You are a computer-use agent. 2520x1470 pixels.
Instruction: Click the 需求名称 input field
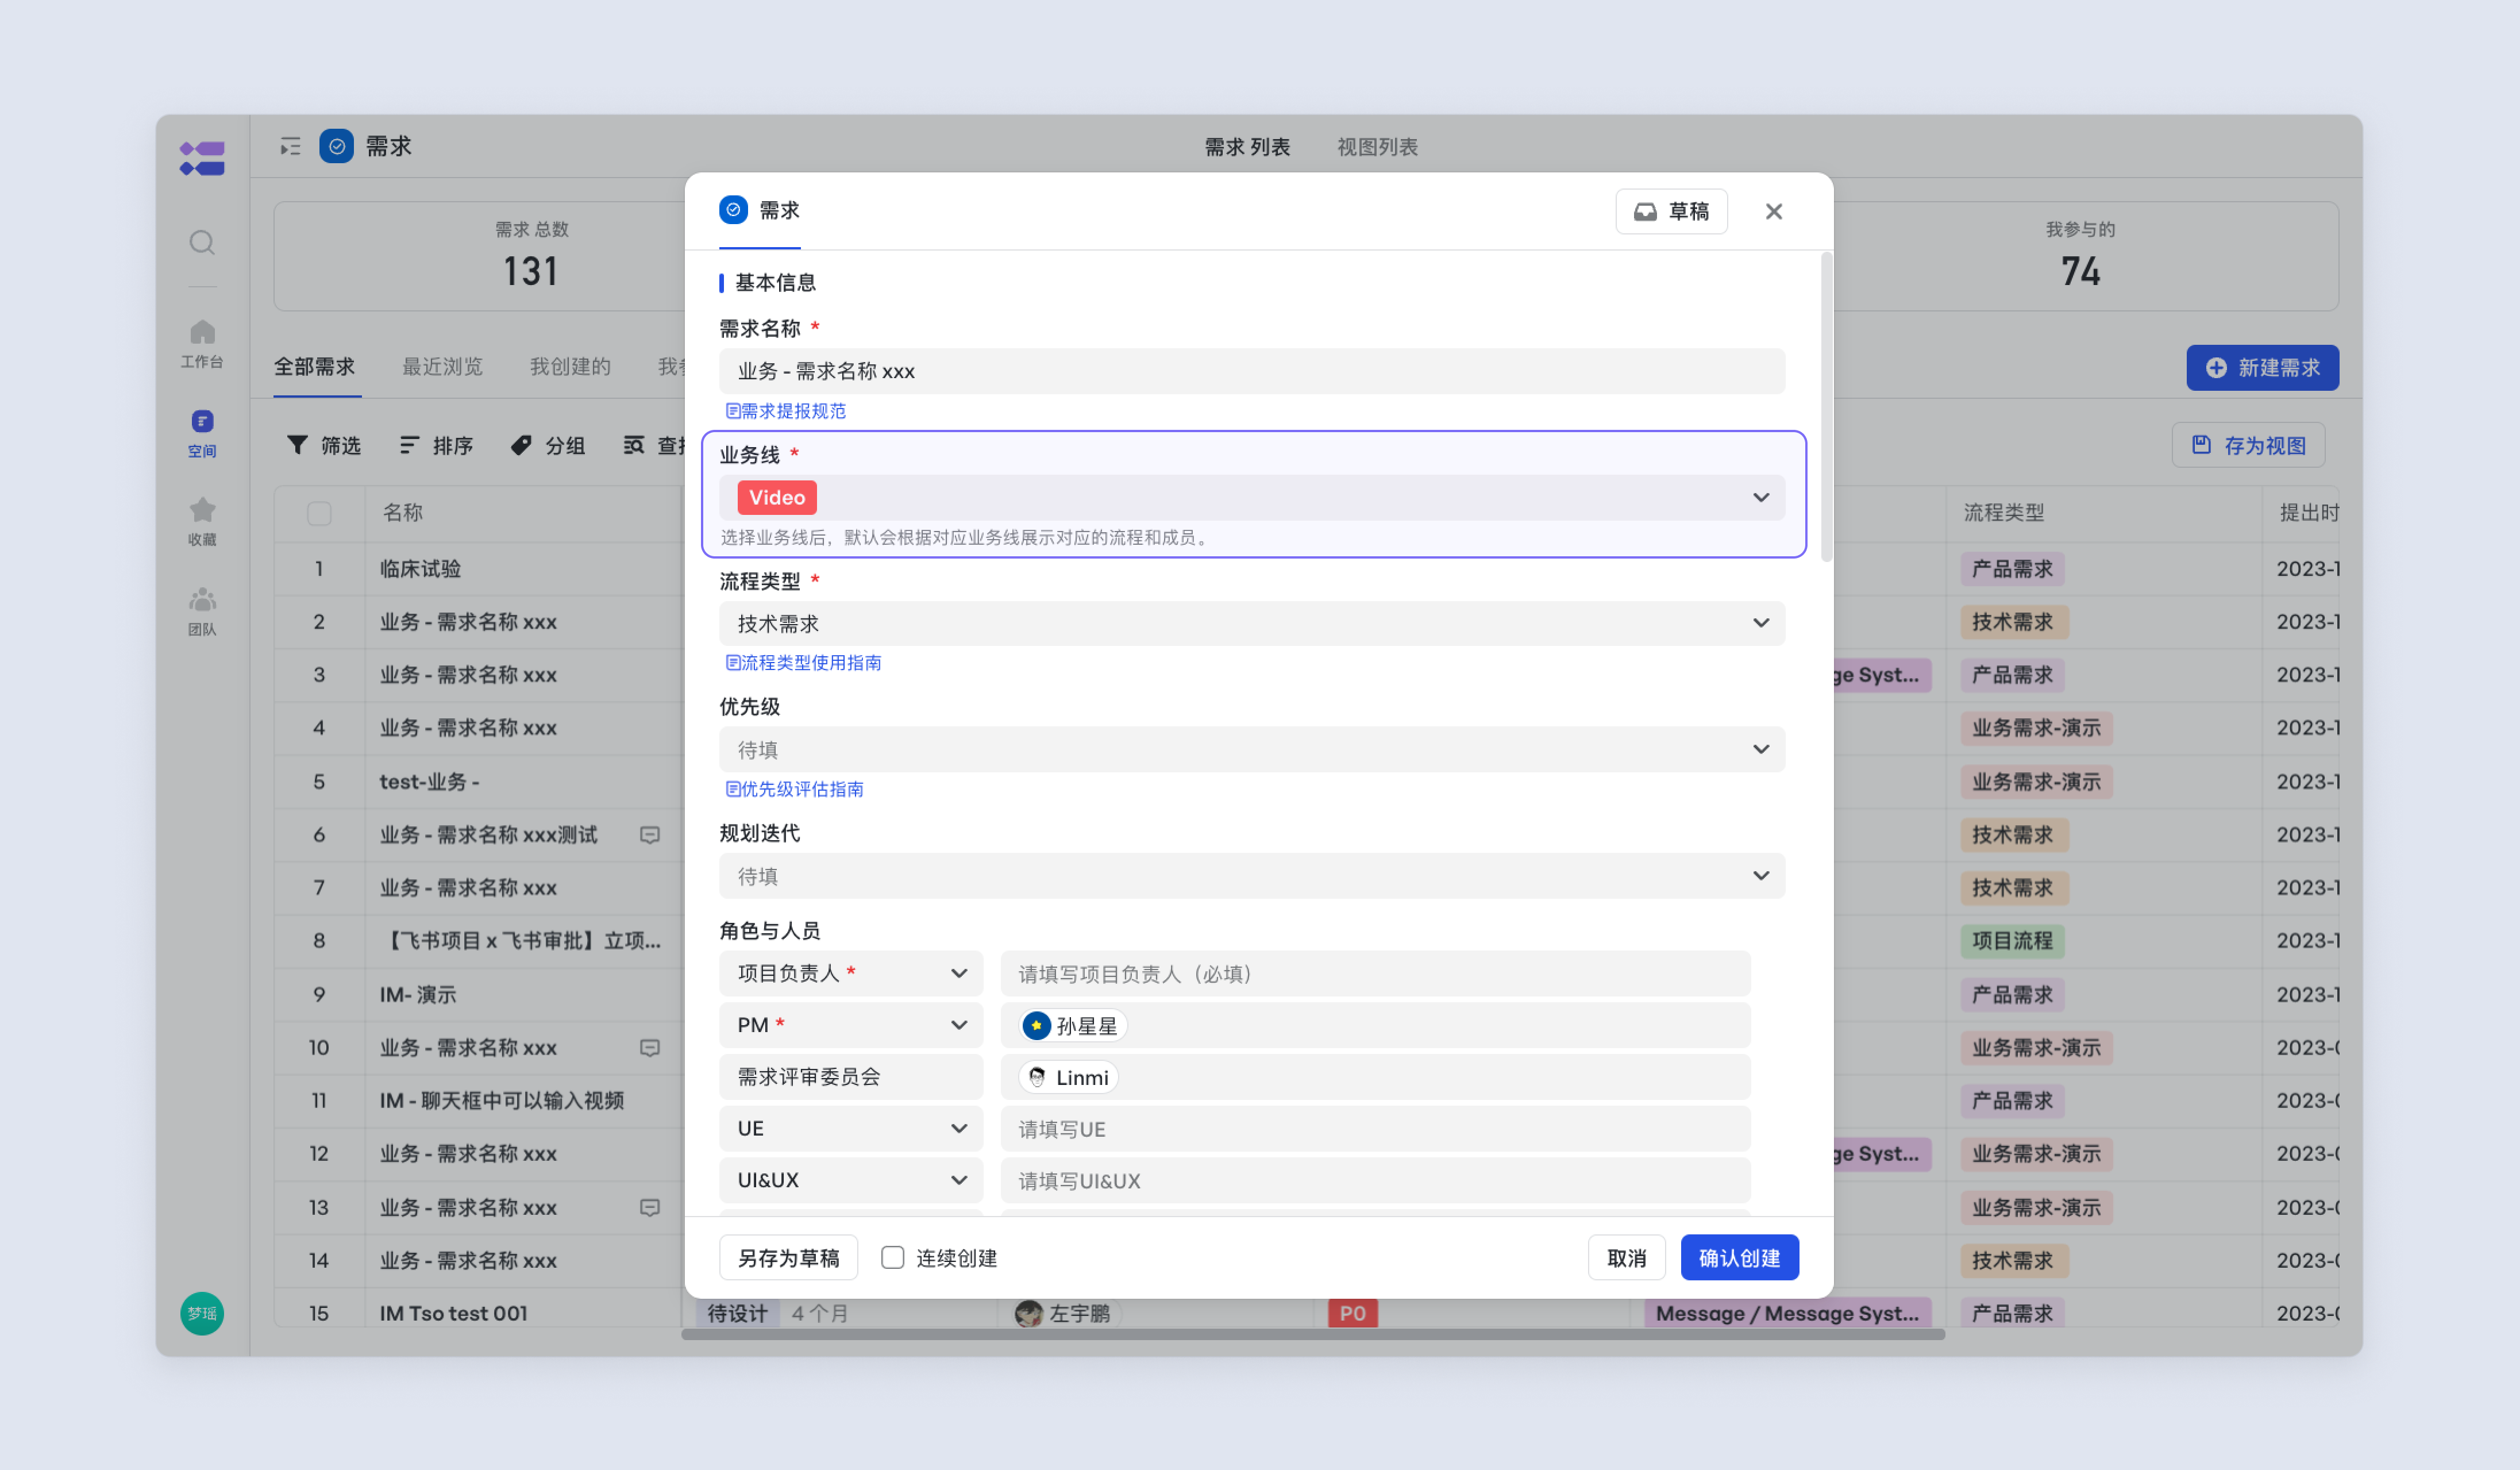(1252, 371)
